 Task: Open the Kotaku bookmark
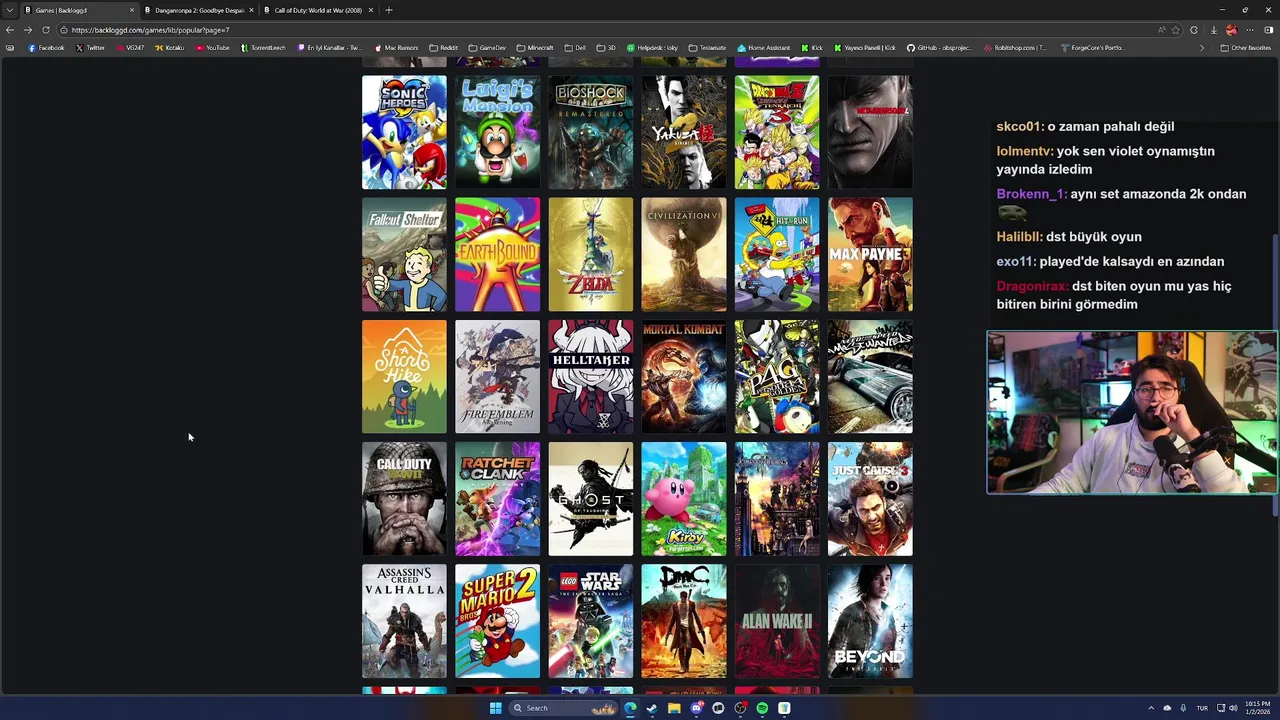[170, 48]
